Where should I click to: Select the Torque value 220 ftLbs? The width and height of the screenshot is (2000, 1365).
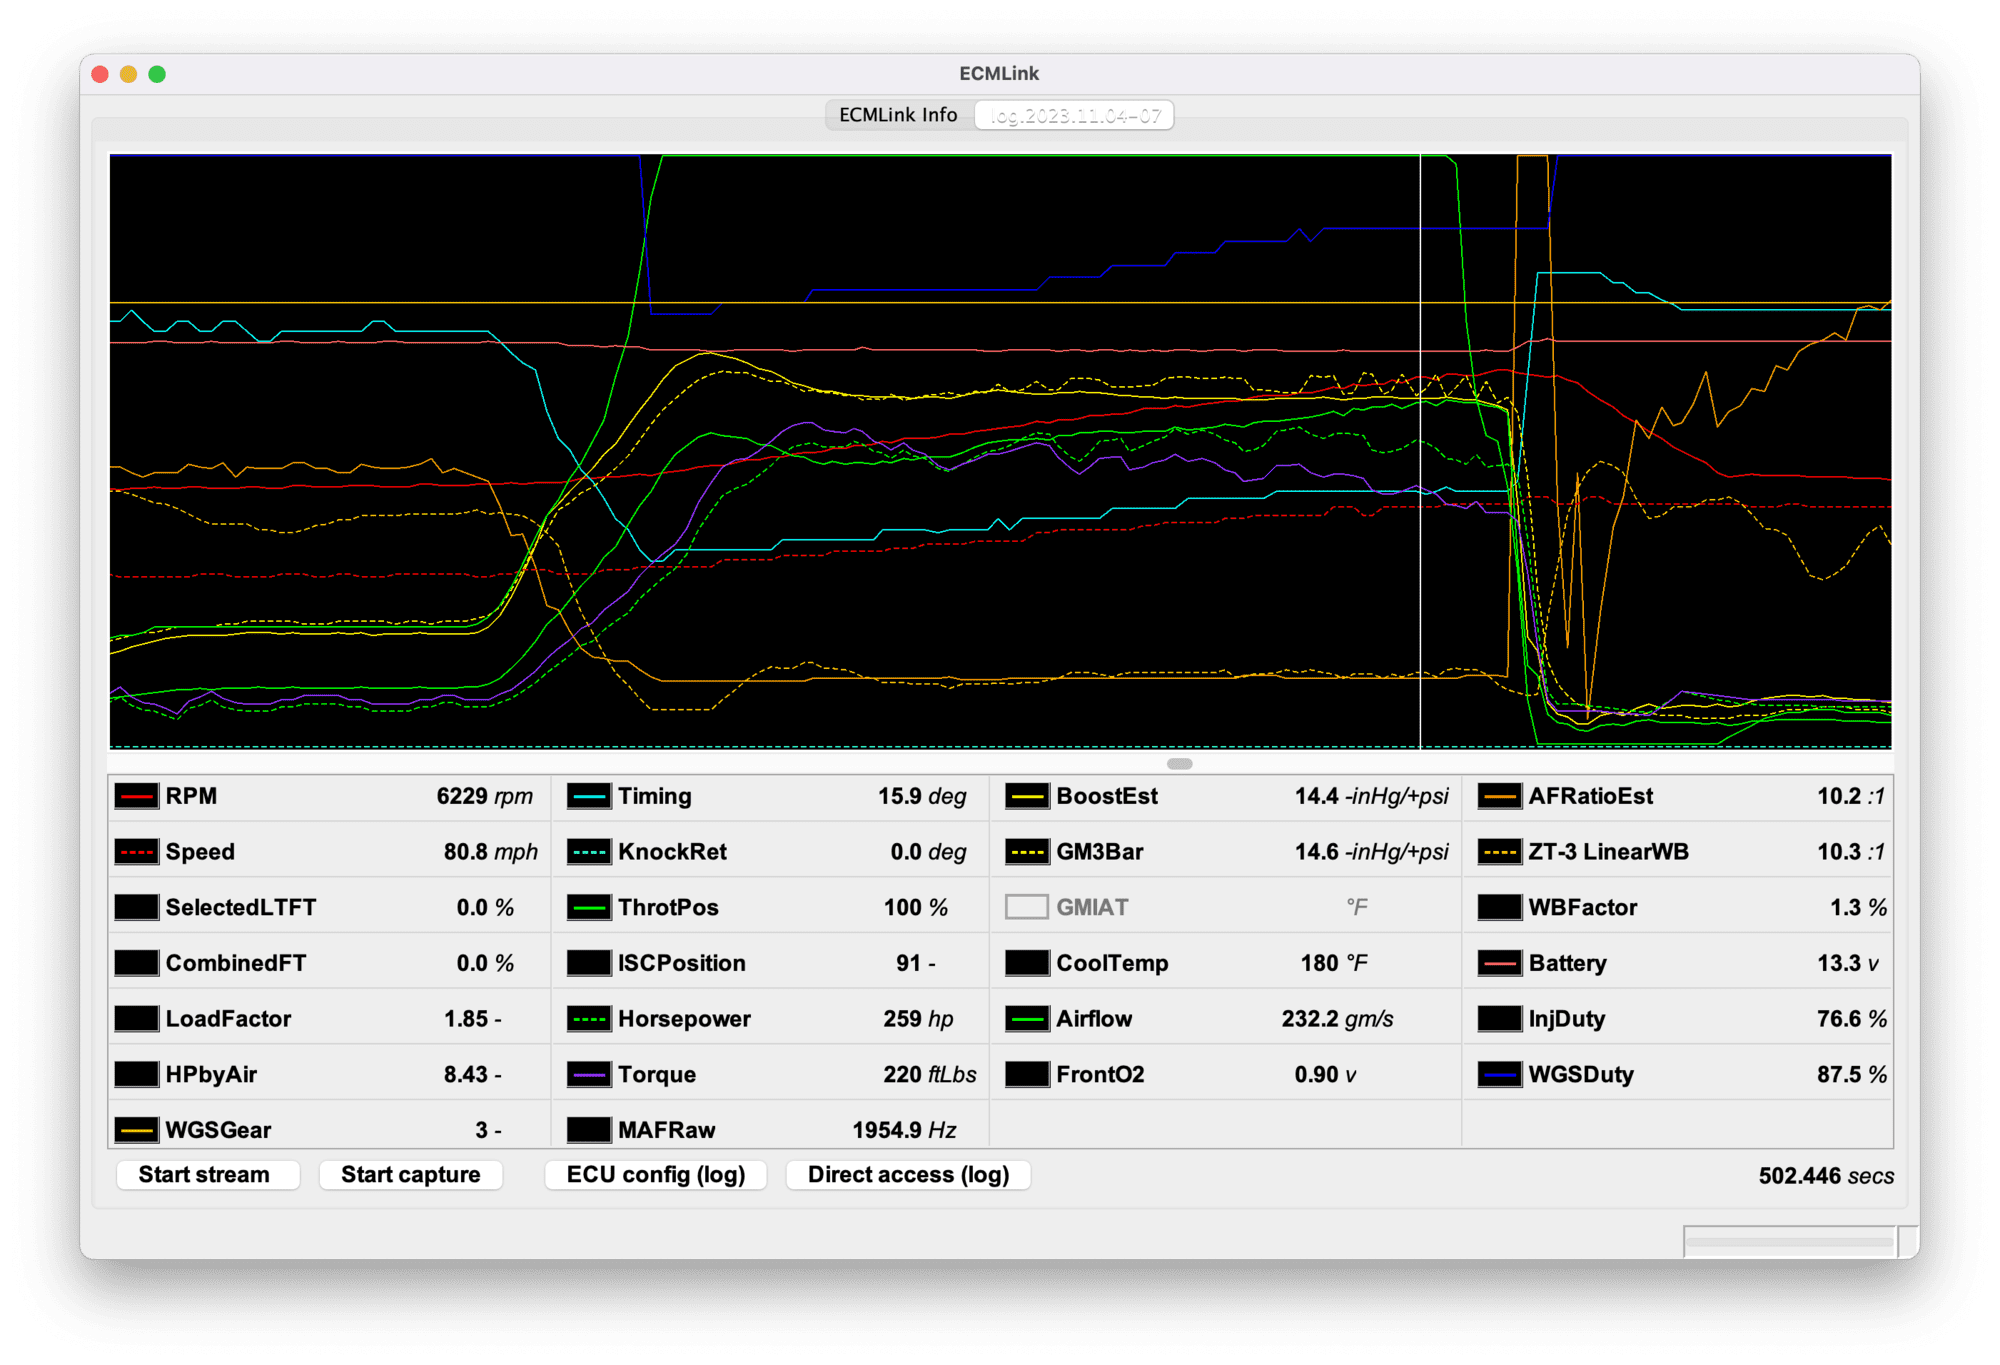pos(930,1074)
